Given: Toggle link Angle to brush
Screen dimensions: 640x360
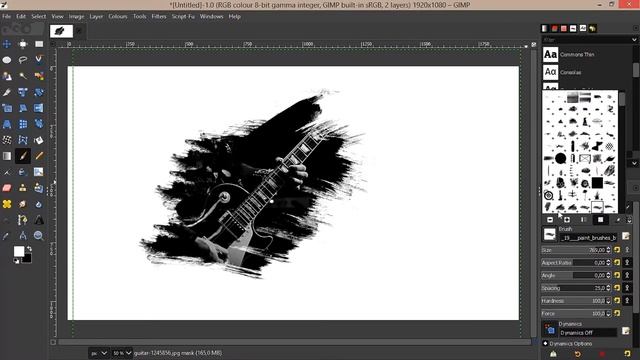Looking at the screenshot, I should (x=627, y=275).
